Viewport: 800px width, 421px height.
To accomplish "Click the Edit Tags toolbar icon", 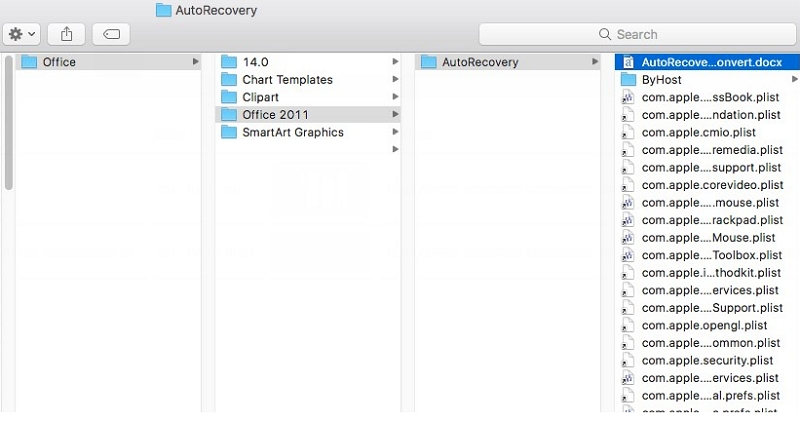I will pyautogui.click(x=111, y=34).
